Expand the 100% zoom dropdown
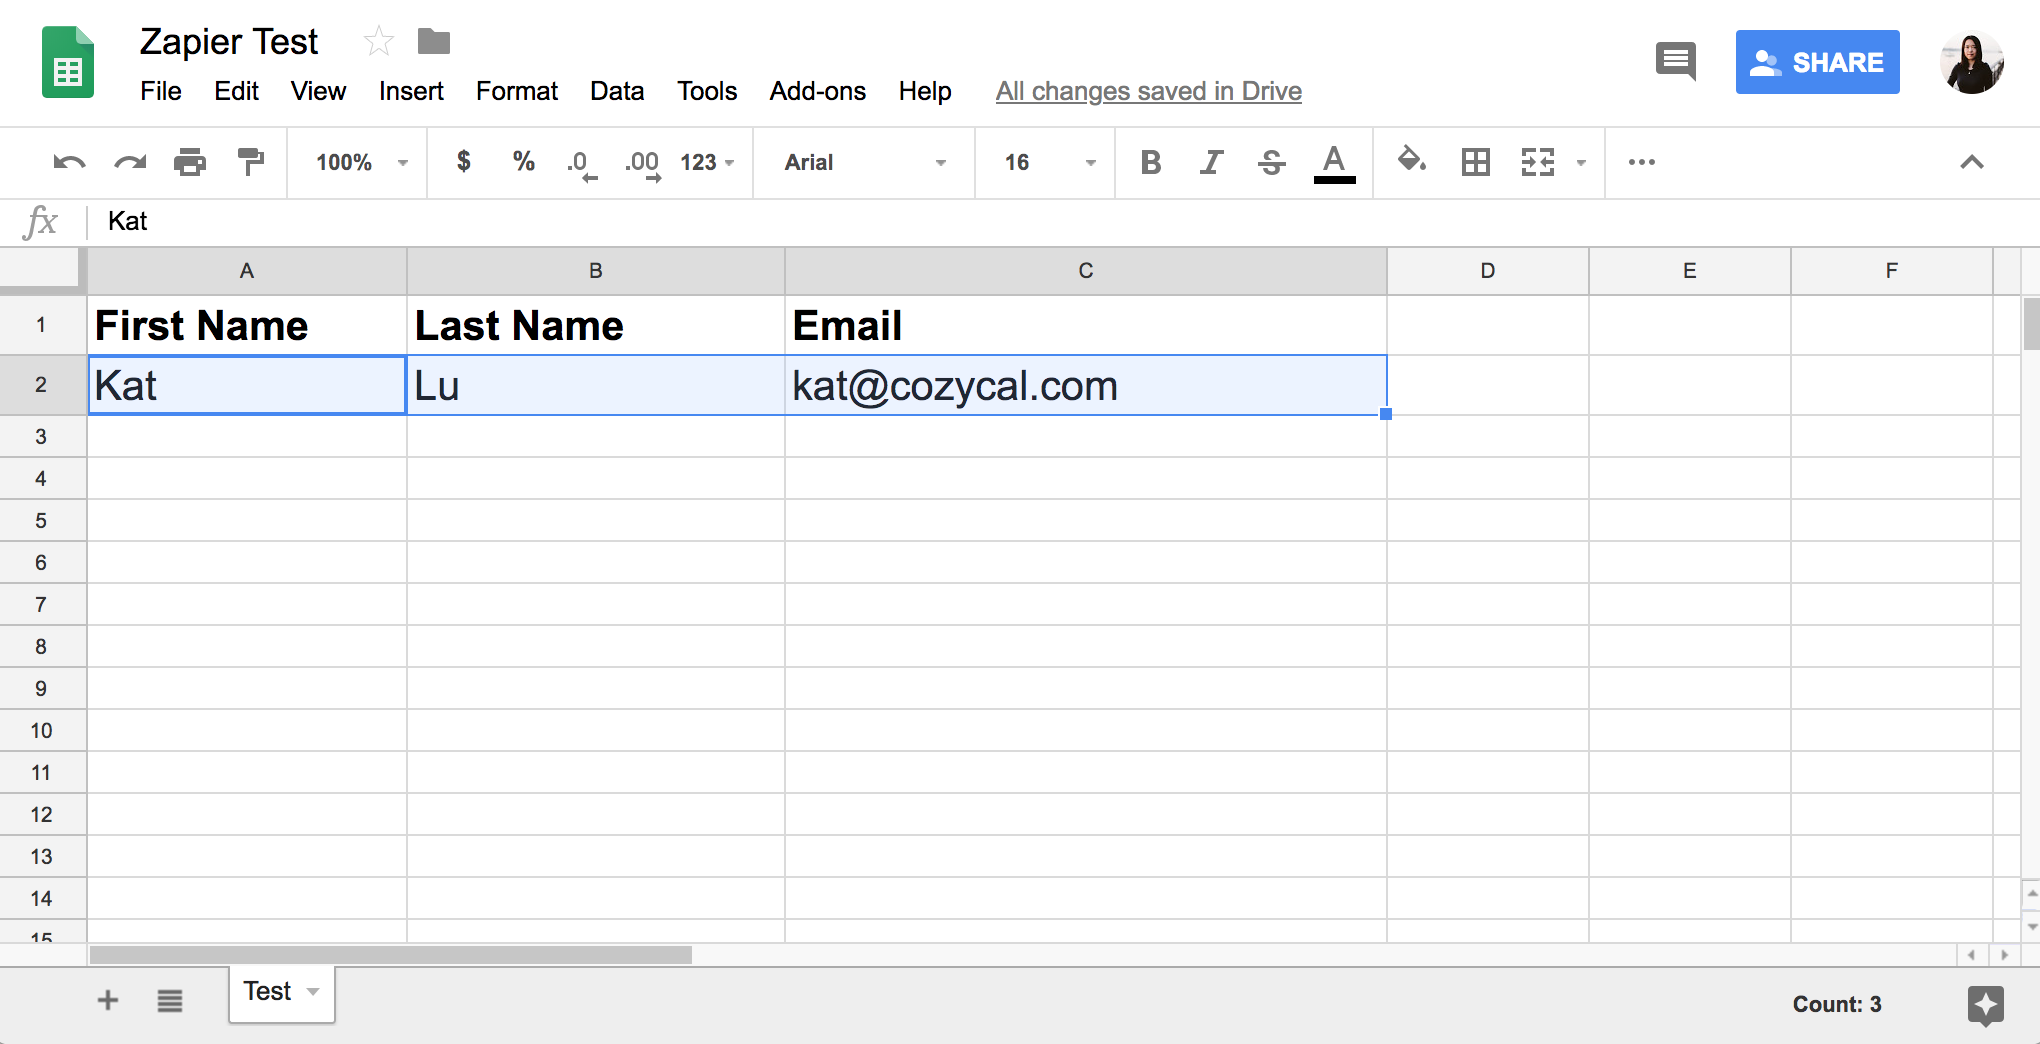Image resolution: width=2040 pixels, height=1044 pixels. [x=361, y=162]
